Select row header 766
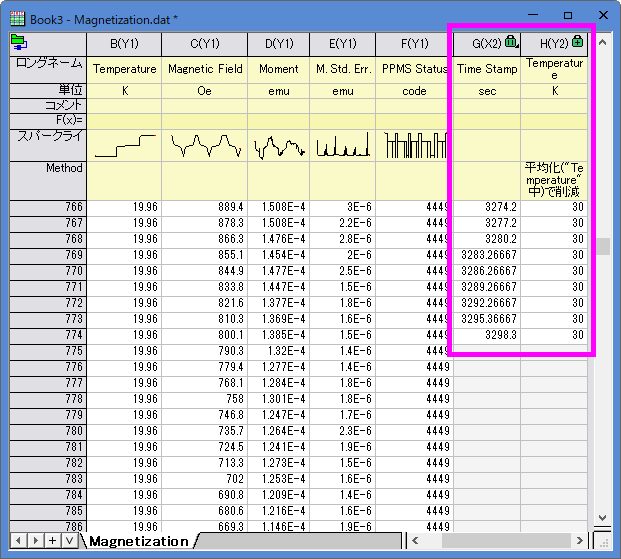 point(48,207)
